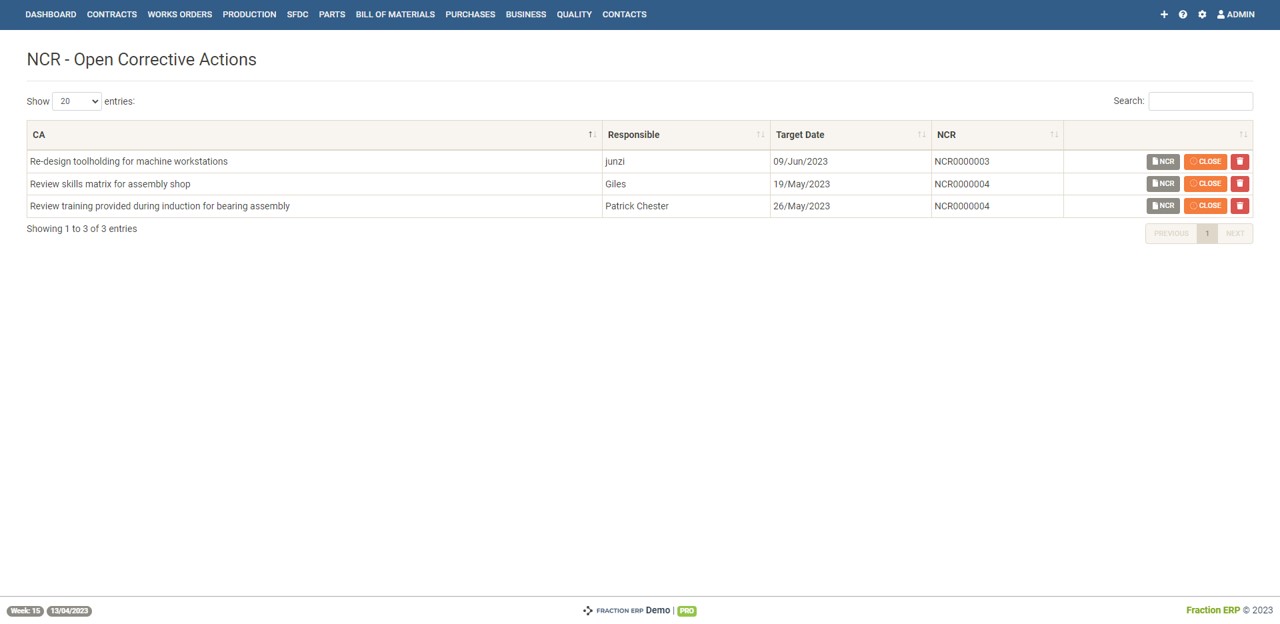This screenshot has width=1280, height=624.
Task: Close the Re-design toolholding corrective action
Action: [x=1205, y=162]
